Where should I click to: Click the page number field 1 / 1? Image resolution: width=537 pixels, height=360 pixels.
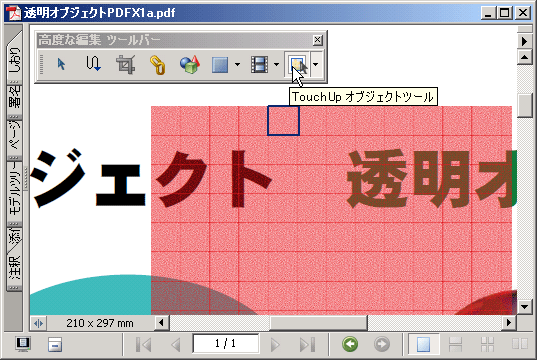226,343
